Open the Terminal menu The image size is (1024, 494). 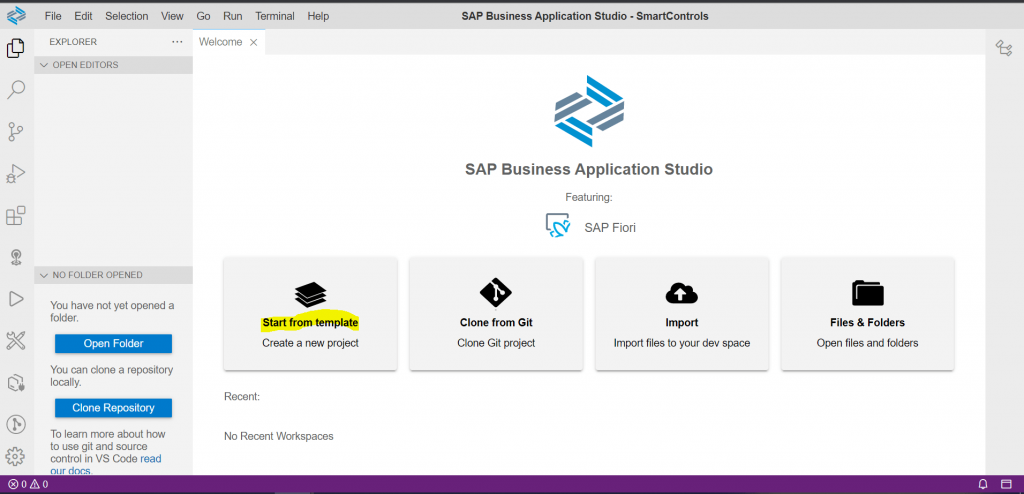[275, 16]
